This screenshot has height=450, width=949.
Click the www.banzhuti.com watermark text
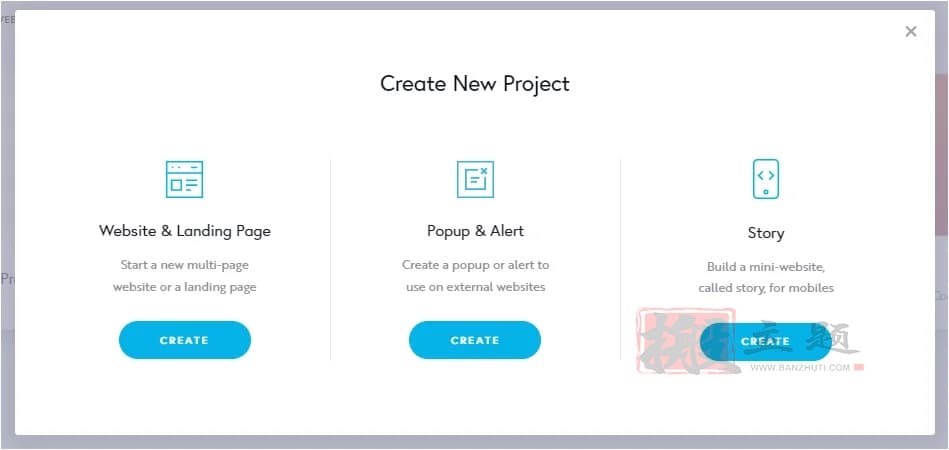click(x=800, y=367)
